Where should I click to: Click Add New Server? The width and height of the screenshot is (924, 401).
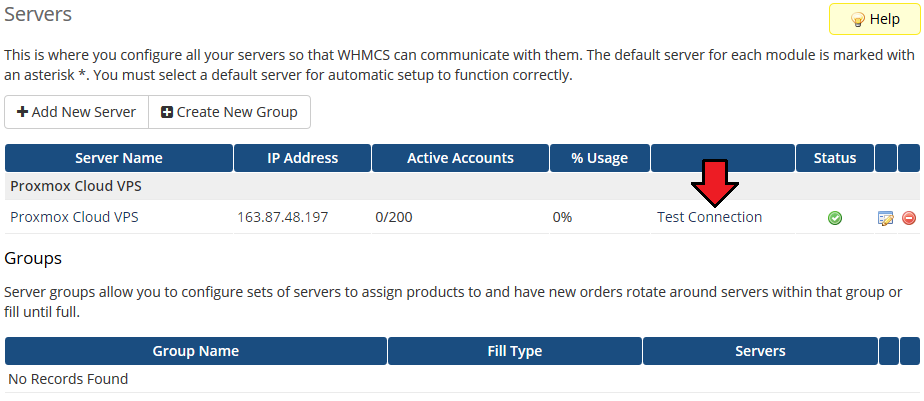[77, 112]
